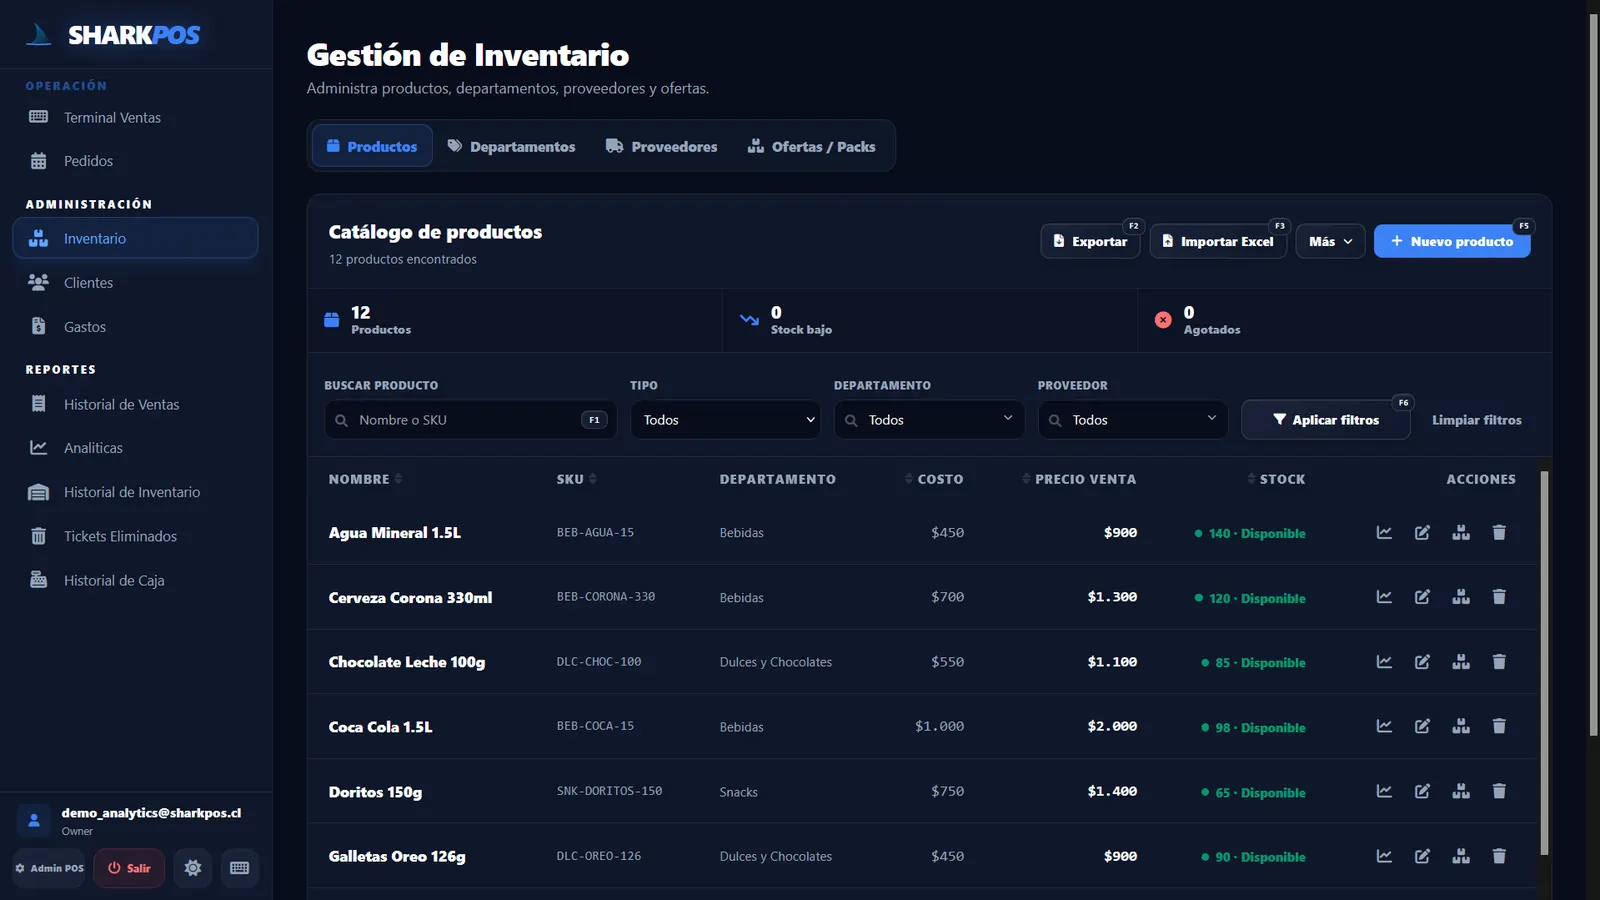Focus the Nombre o SKU search field
Viewport: 1600px width, 900px height.
pos(470,420)
